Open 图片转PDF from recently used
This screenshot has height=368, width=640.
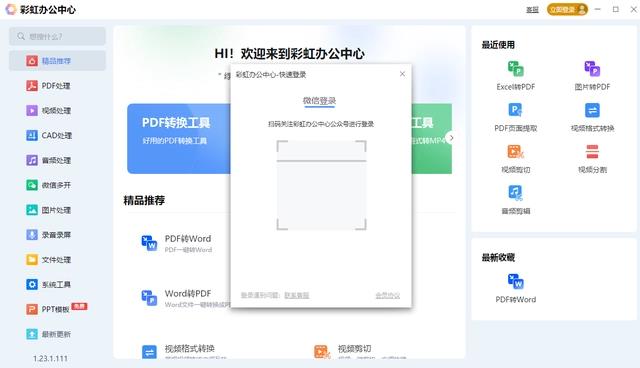click(x=592, y=75)
